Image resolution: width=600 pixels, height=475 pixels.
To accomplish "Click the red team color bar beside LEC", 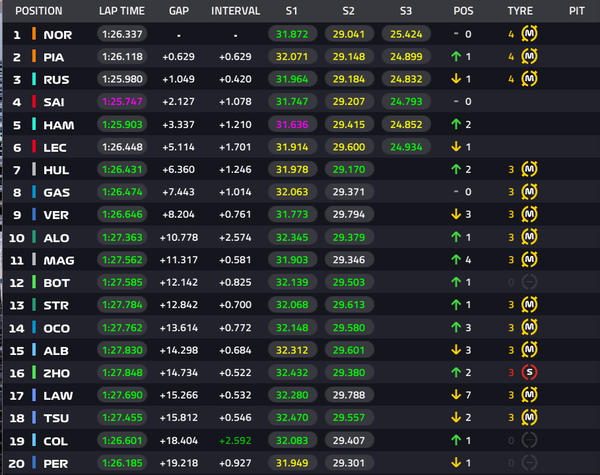I will point(34,147).
